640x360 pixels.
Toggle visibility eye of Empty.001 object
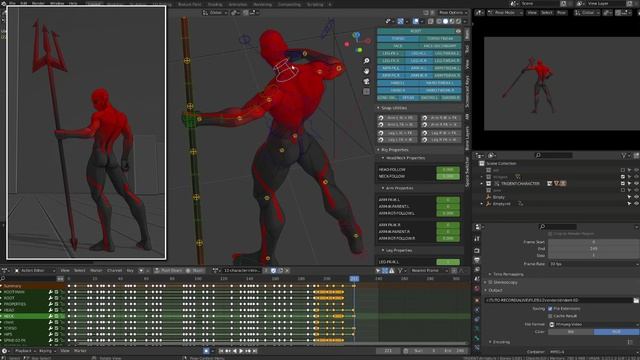[636, 204]
